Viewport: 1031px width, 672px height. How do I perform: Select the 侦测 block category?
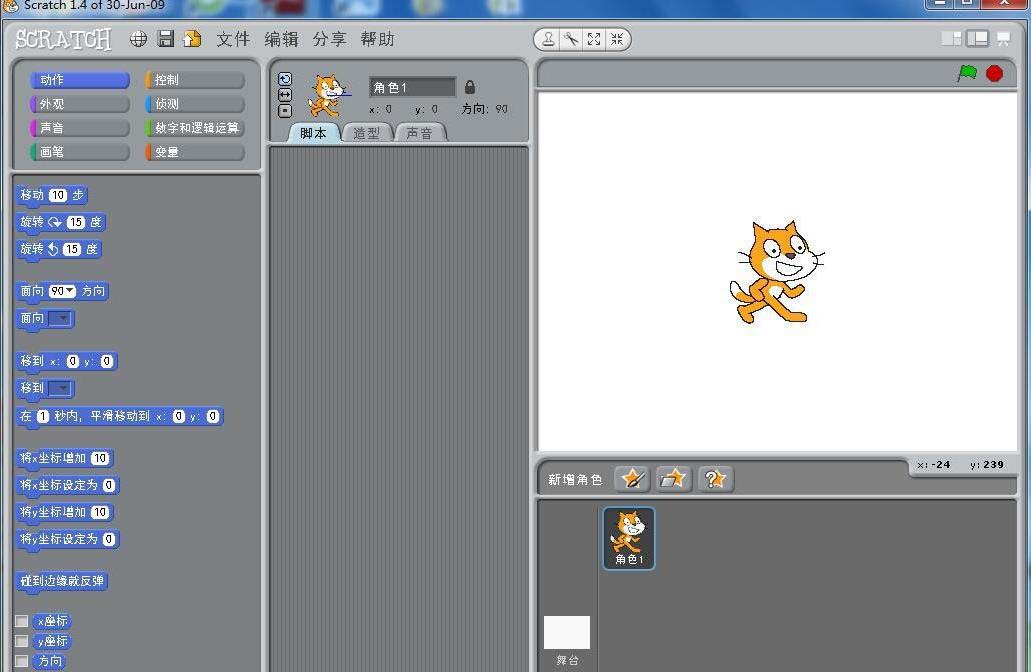(195, 104)
